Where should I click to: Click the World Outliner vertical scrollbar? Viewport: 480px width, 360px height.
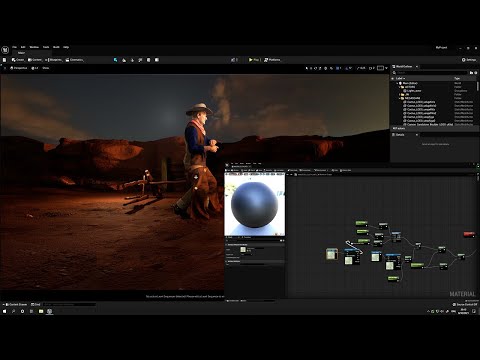478,87
